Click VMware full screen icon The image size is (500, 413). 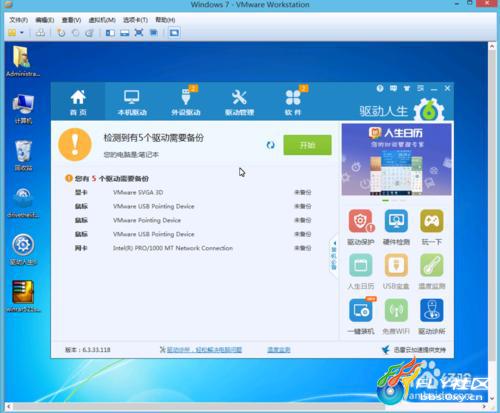pyautogui.click(x=139, y=33)
